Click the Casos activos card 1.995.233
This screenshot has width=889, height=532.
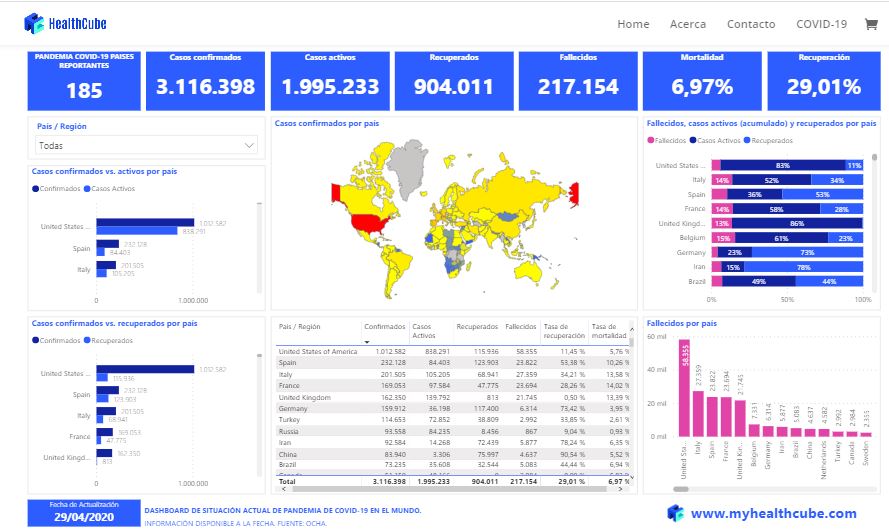click(x=330, y=81)
